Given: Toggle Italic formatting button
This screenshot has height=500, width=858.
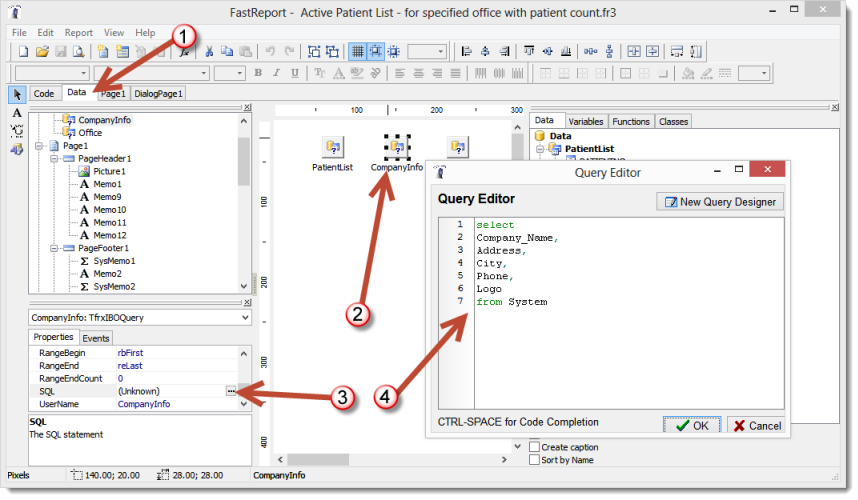Looking at the screenshot, I should click(x=276, y=73).
